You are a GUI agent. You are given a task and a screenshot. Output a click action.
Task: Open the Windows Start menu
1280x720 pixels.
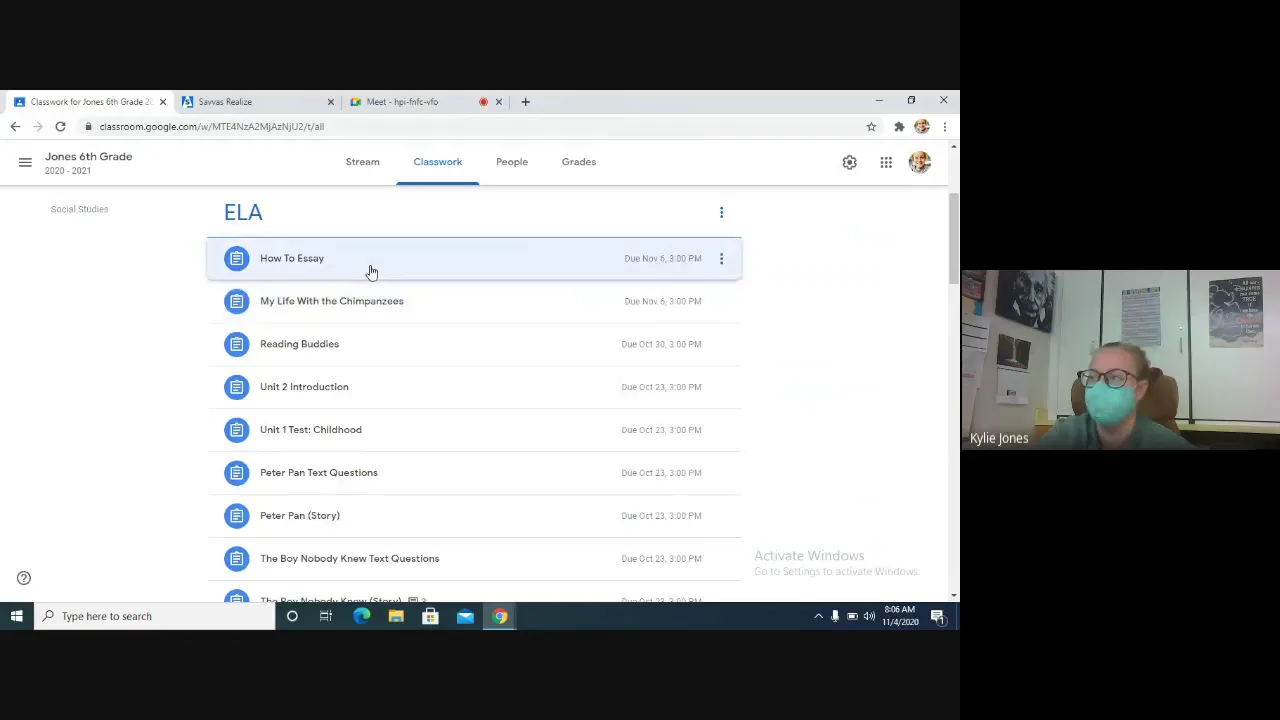16,616
